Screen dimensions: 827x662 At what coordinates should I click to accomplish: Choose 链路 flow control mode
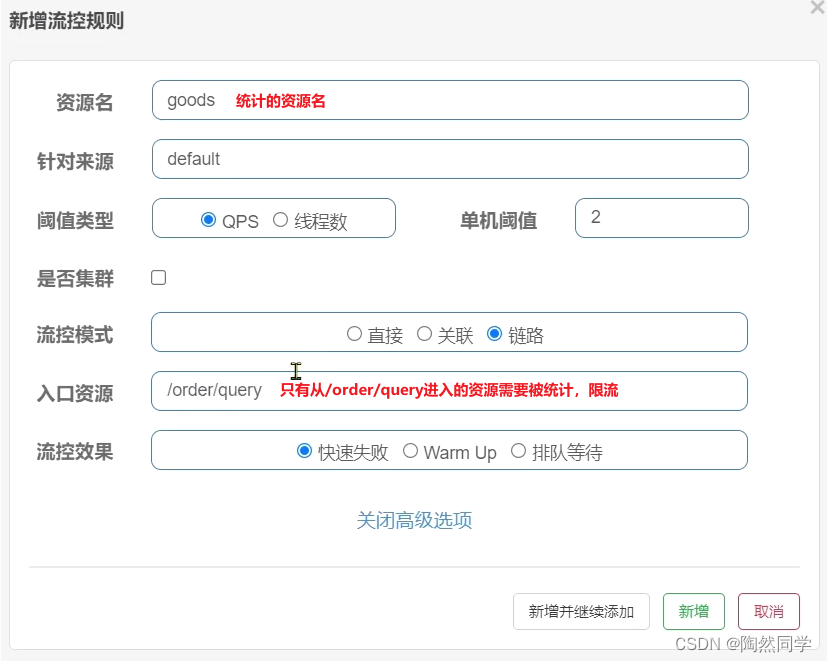(494, 334)
